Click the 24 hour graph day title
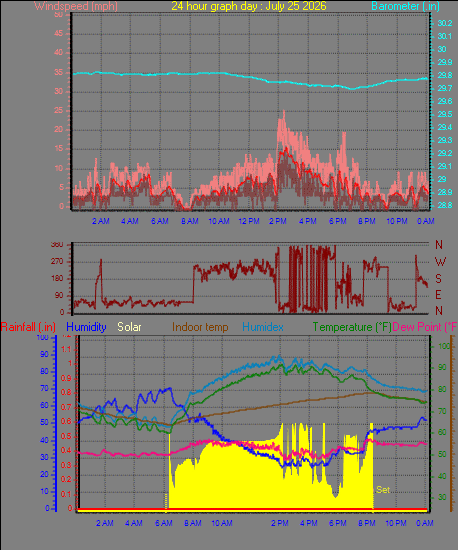 (x=249, y=6)
